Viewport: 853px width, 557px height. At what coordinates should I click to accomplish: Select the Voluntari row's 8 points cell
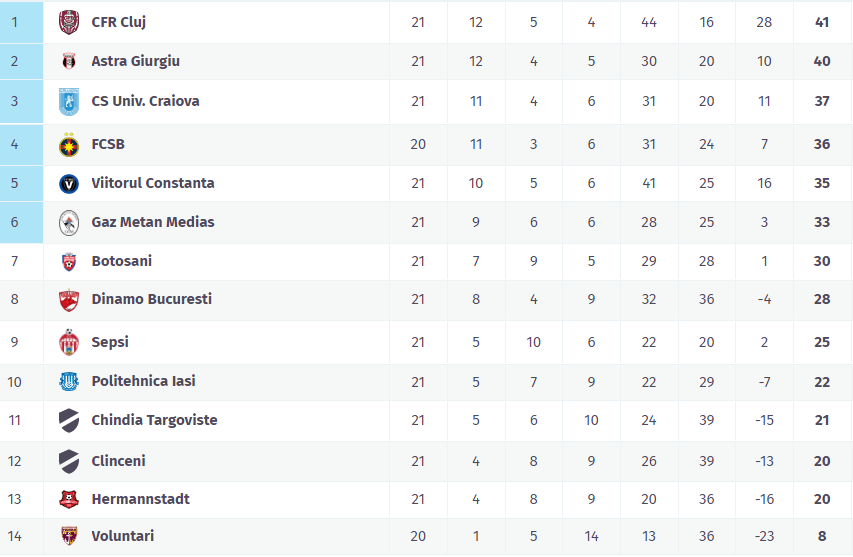822,537
